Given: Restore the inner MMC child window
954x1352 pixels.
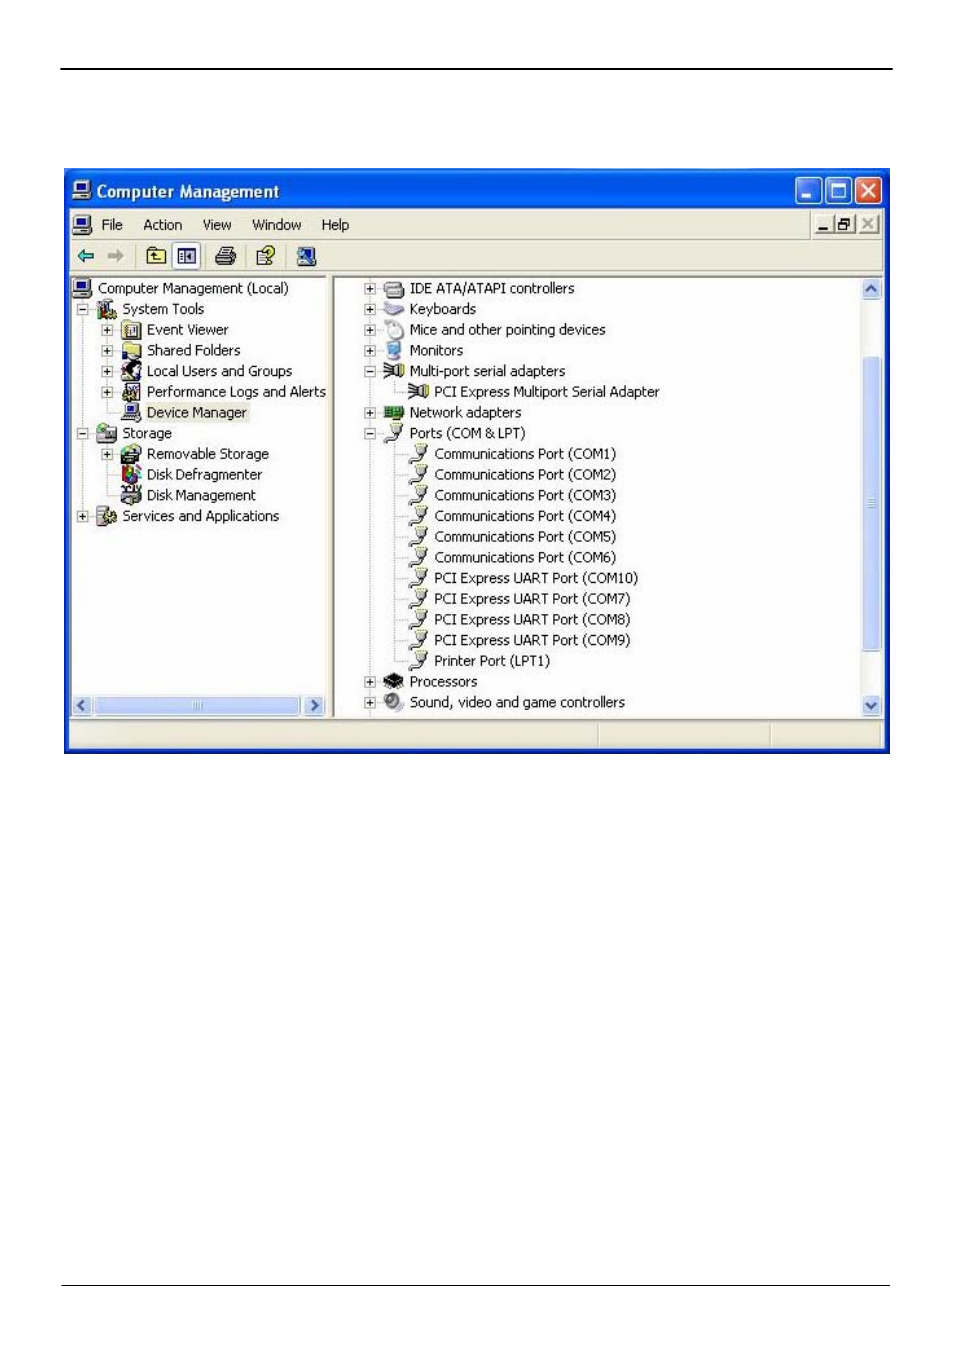Looking at the screenshot, I should tap(844, 224).
